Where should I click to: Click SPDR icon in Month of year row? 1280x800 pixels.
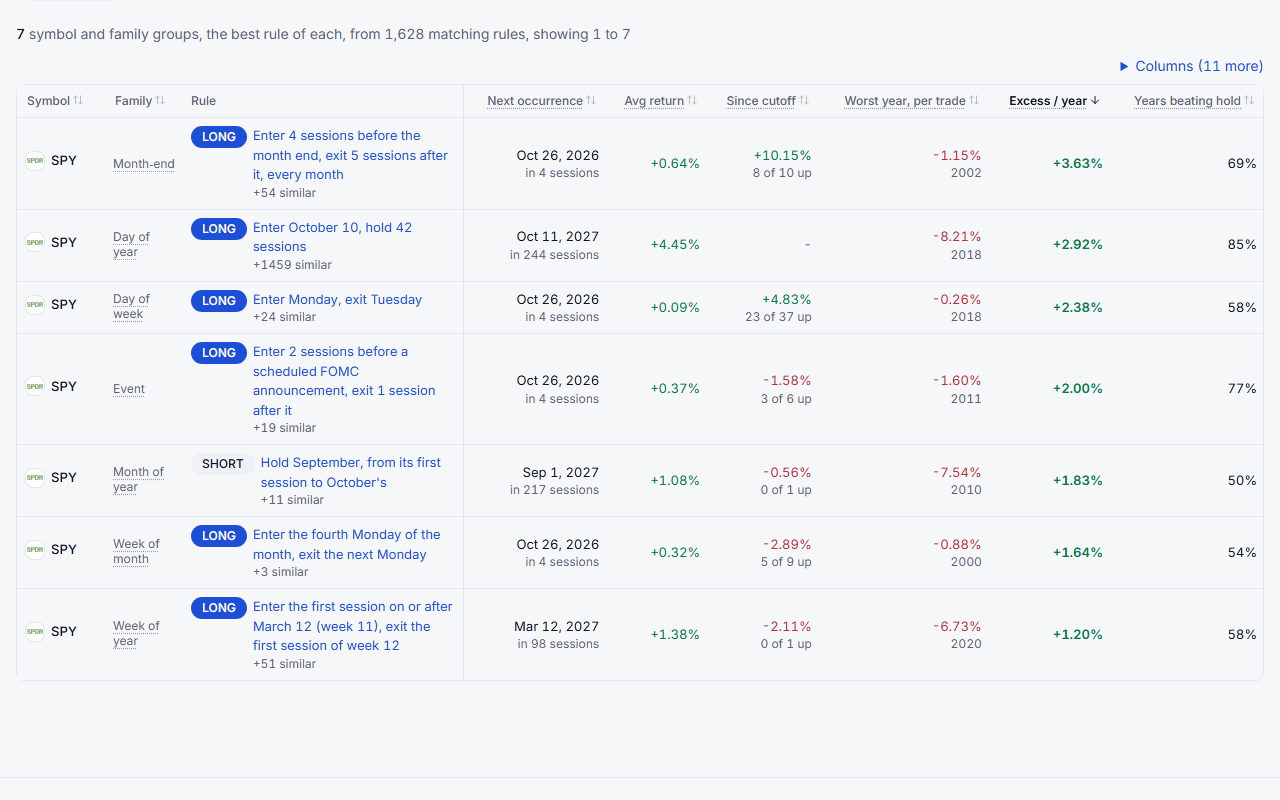pyautogui.click(x=35, y=477)
